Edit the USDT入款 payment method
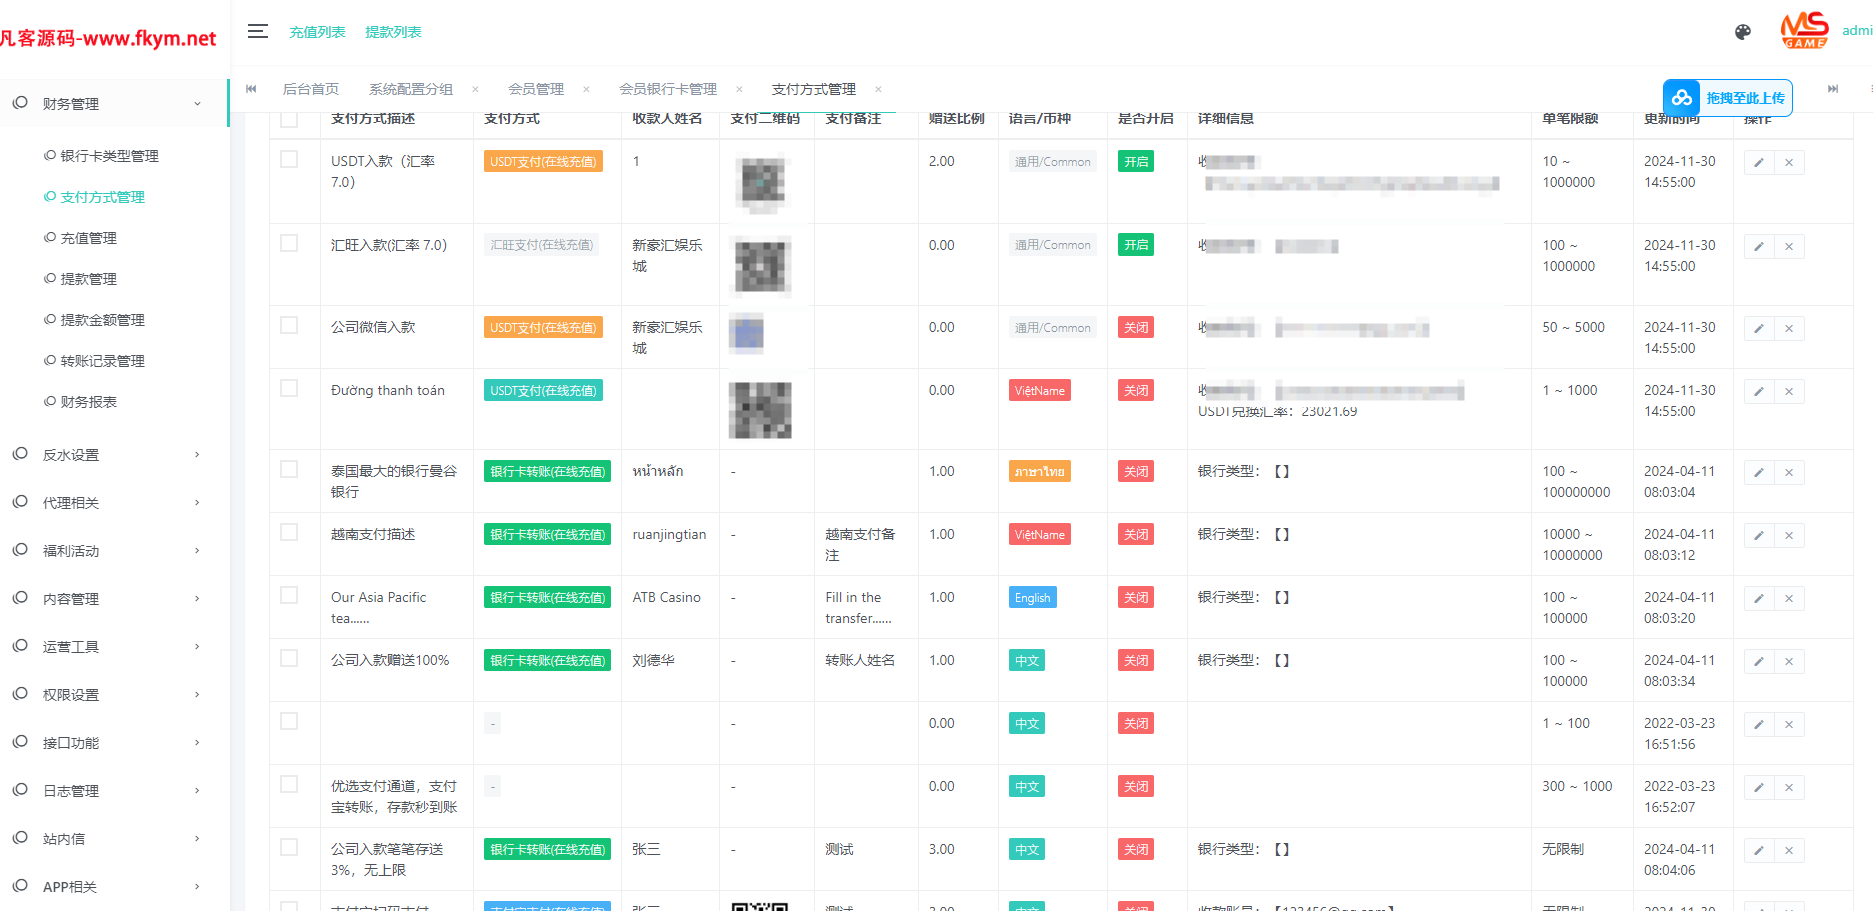 point(1758,162)
